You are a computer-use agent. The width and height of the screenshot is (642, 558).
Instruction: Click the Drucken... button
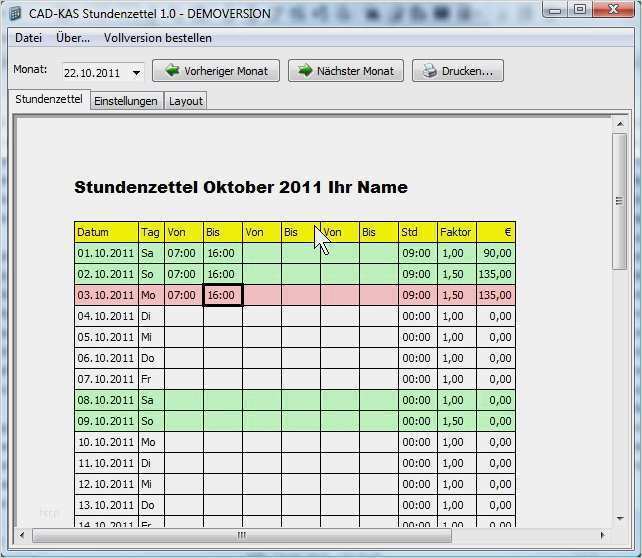tap(458, 71)
